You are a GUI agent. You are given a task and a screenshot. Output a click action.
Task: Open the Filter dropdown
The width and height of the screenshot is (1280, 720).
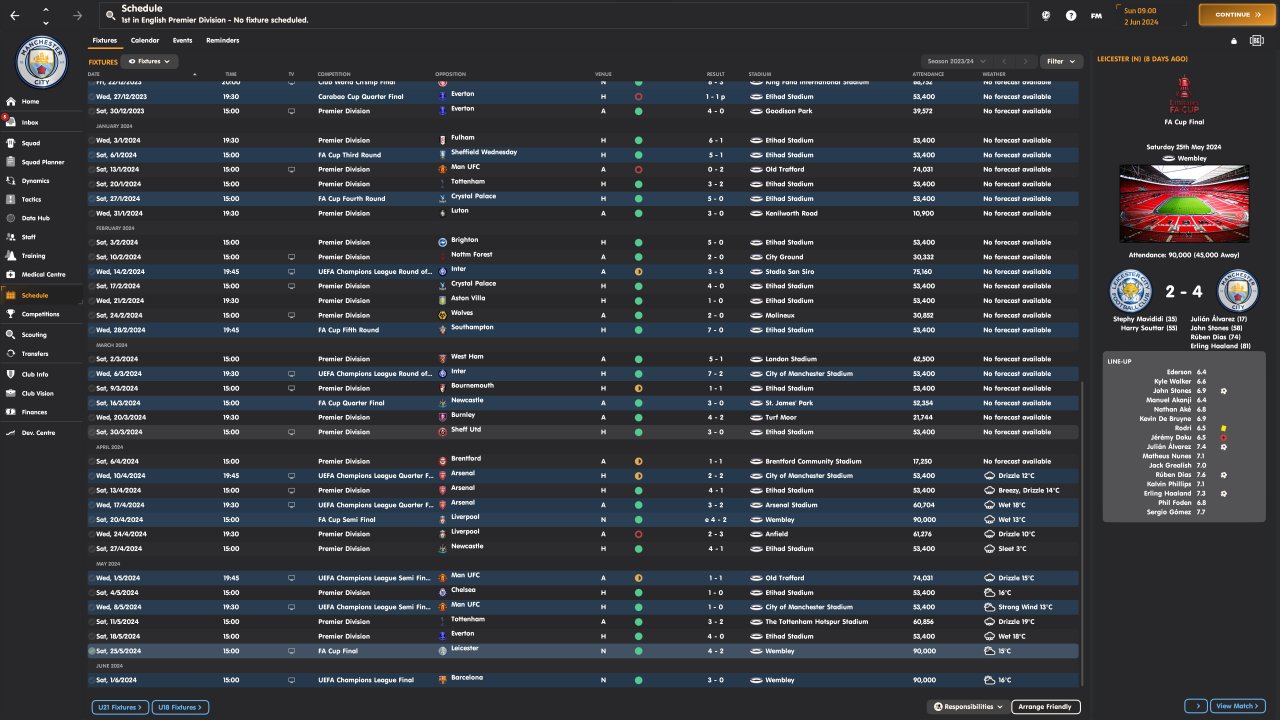1061,62
